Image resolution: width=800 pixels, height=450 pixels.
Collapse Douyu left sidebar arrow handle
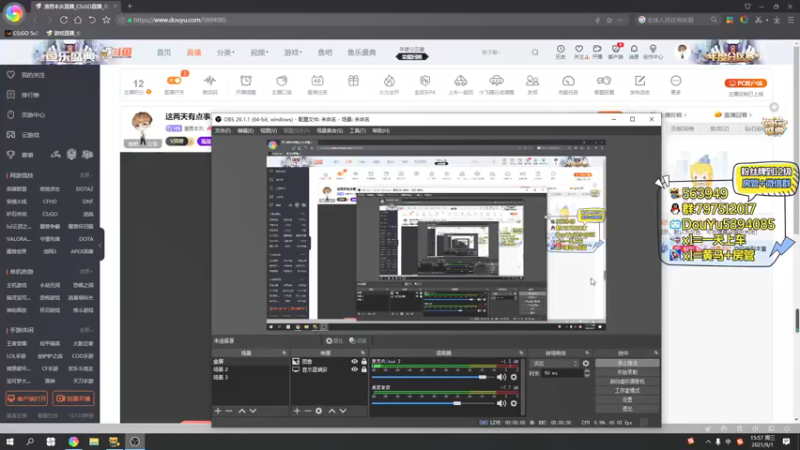click(102, 245)
